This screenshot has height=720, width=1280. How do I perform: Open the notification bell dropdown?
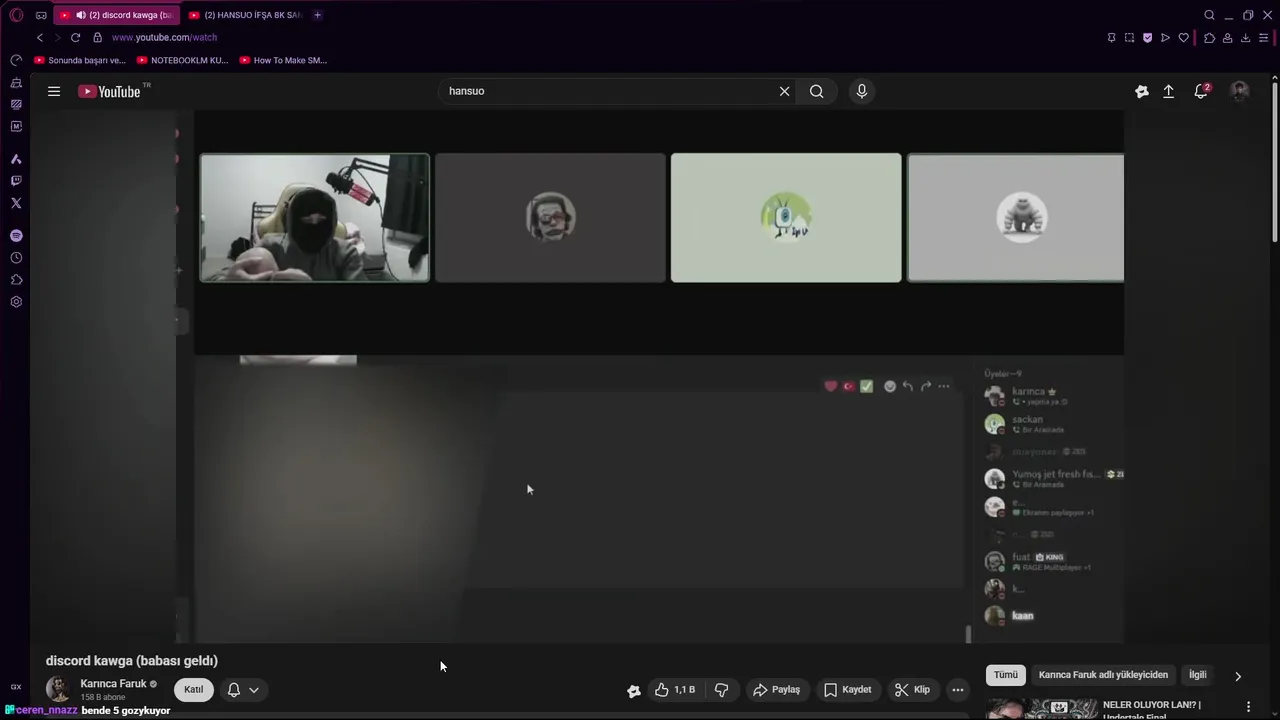(x=243, y=689)
